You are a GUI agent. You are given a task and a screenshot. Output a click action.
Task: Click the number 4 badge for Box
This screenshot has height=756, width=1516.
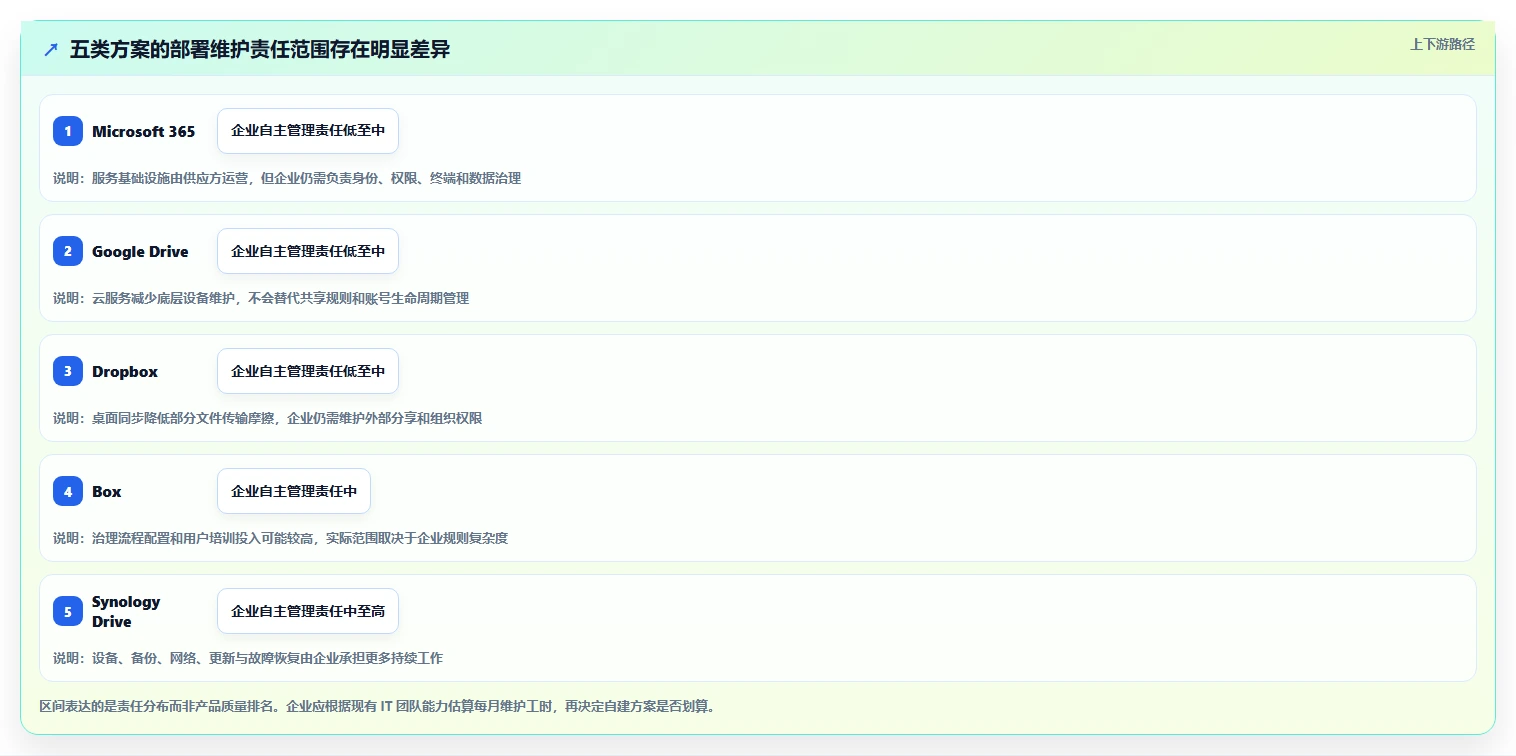click(68, 491)
